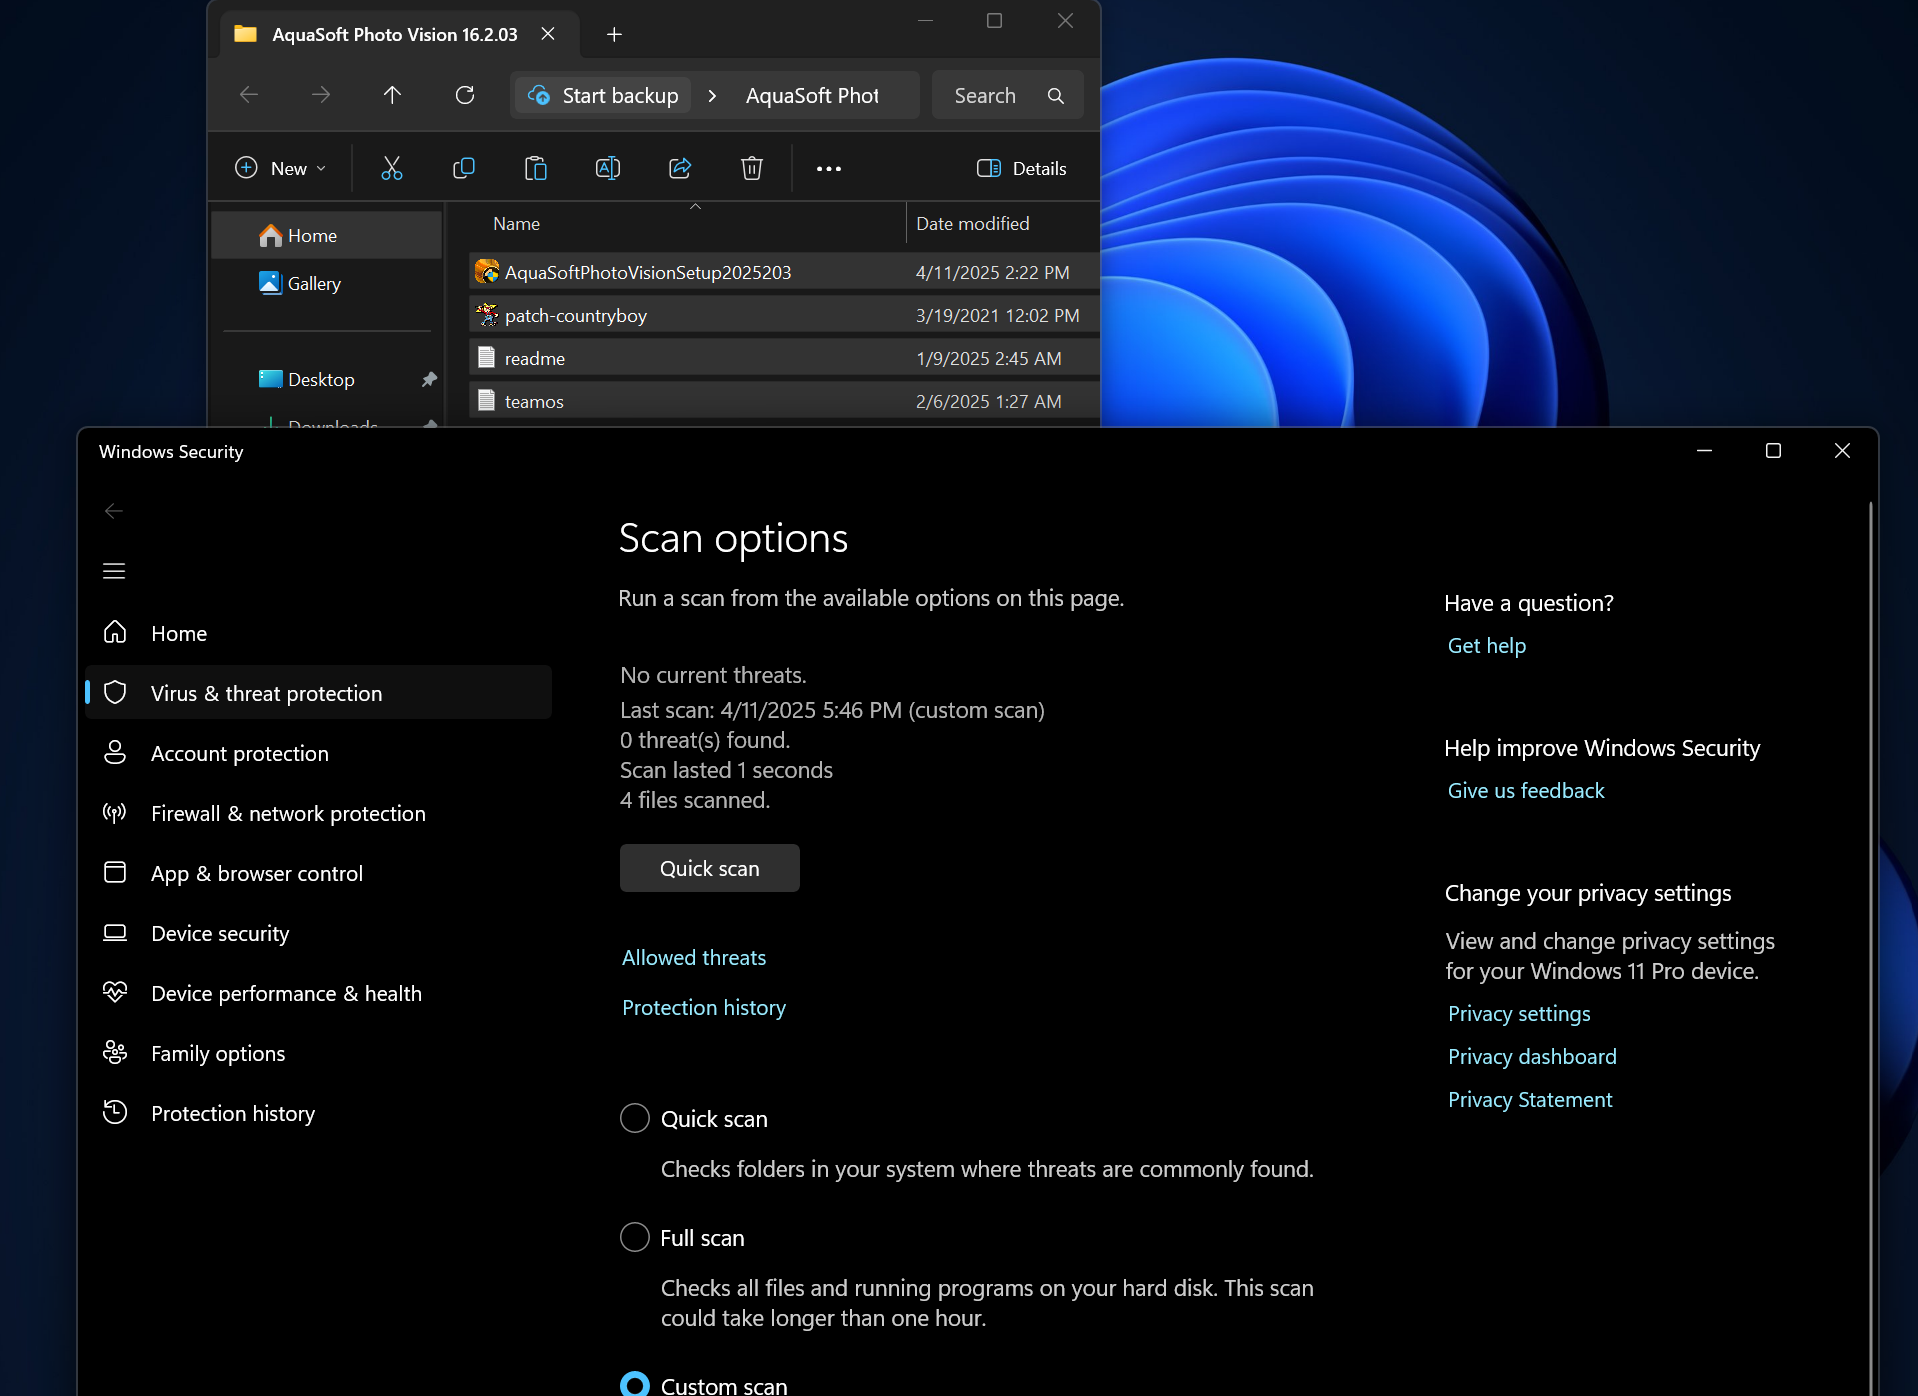
Task: Add a new File Explorer tab
Action: coord(614,34)
